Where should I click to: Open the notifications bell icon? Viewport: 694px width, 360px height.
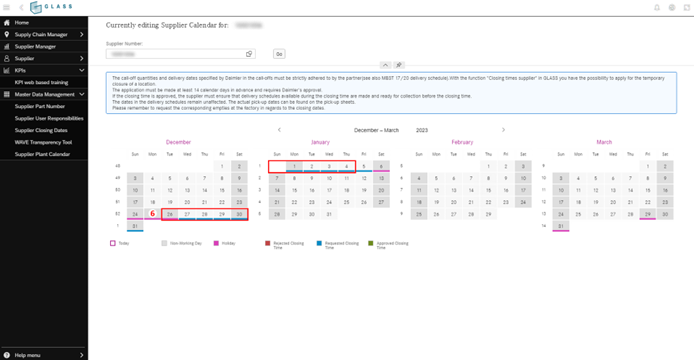tap(657, 8)
